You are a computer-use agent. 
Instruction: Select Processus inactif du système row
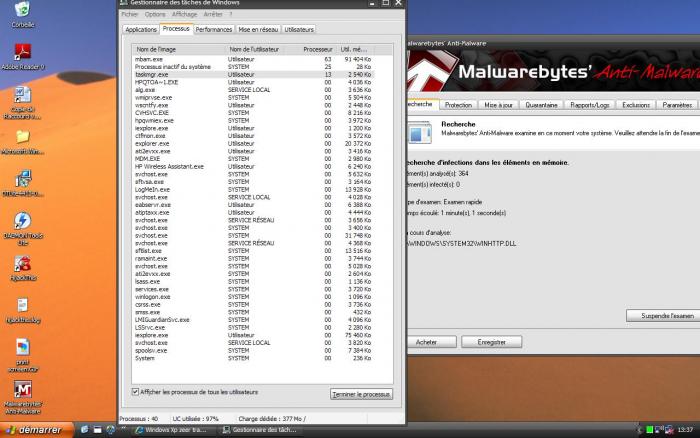pos(253,67)
